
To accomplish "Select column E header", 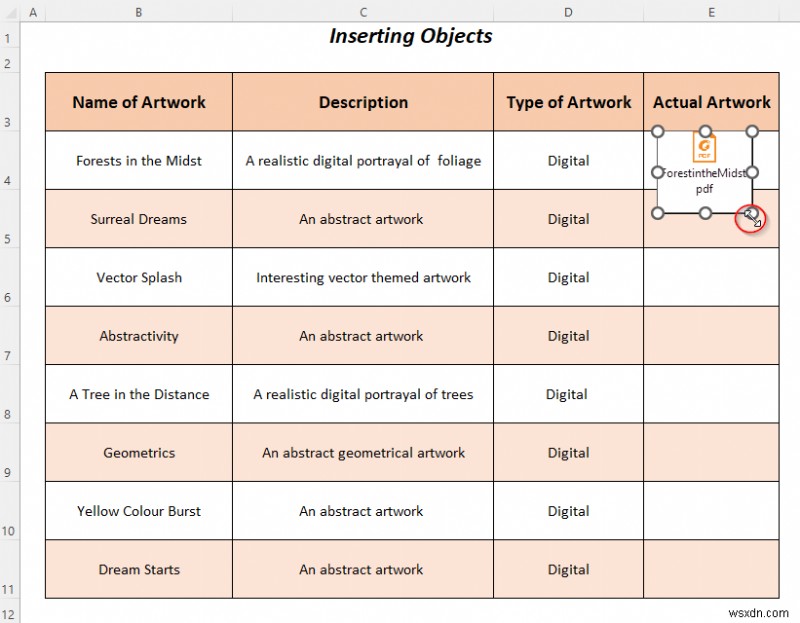I will [711, 12].
